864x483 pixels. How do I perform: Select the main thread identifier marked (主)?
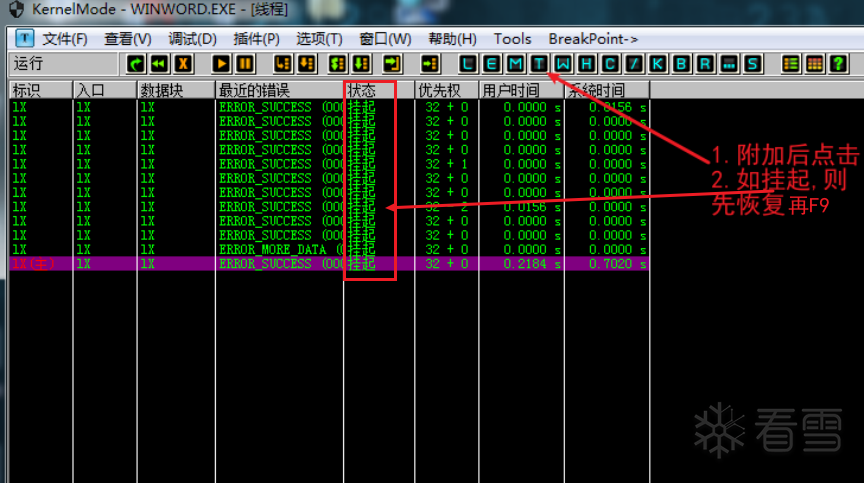click(33, 264)
